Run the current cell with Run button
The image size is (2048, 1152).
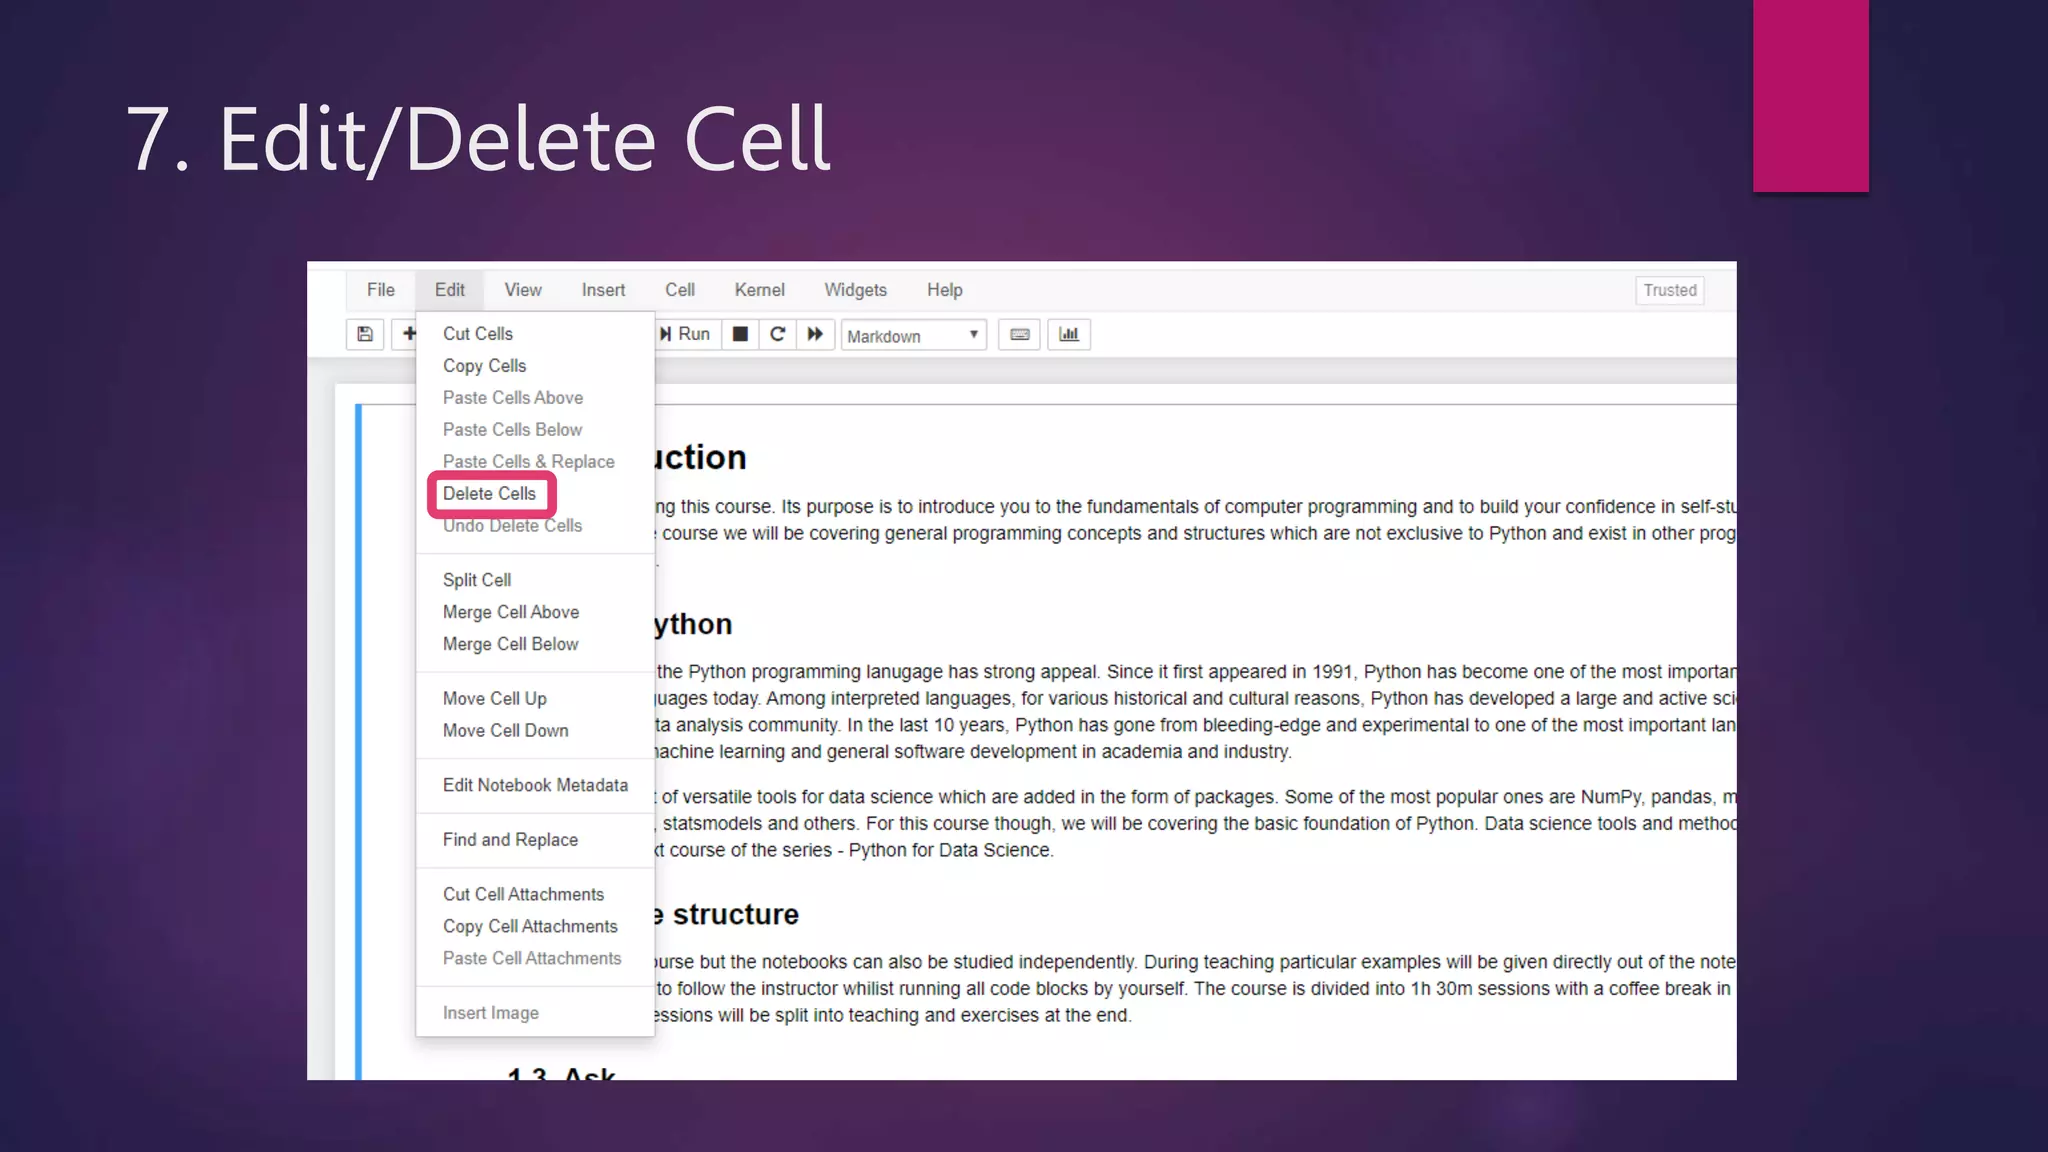[686, 334]
